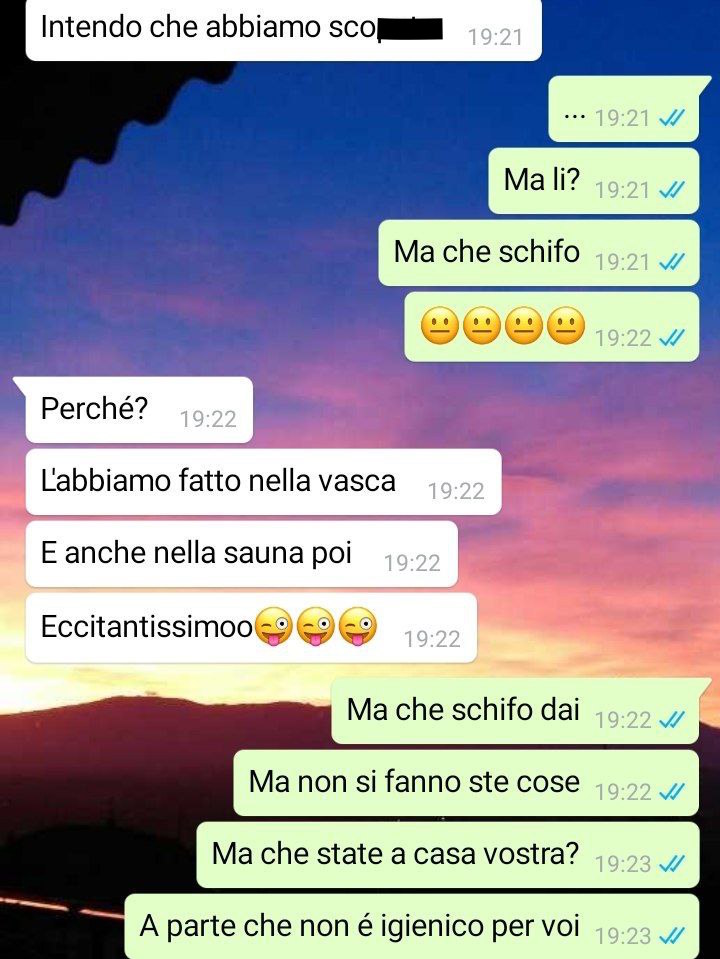Tap blue ticks on 'casa vostra?' message
This screenshot has width=720, height=959.
tap(671, 863)
